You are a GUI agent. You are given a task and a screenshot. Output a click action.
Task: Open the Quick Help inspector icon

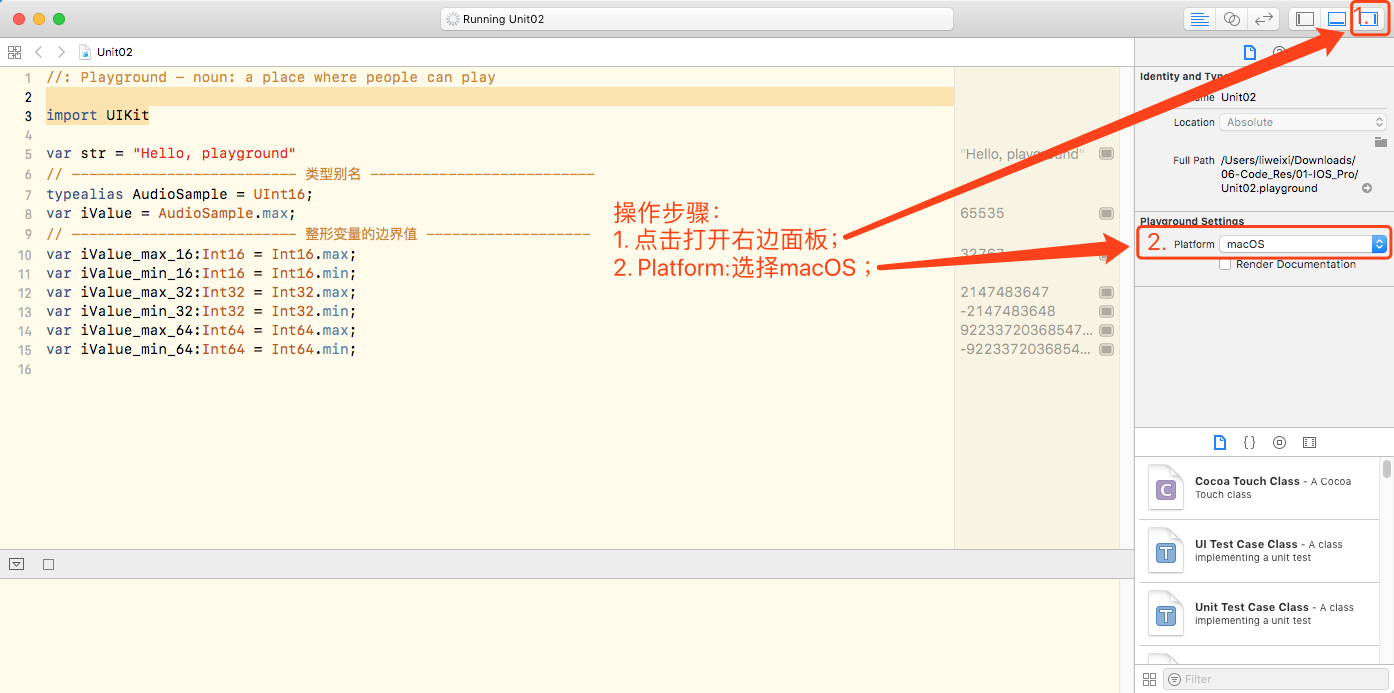[x=1281, y=53]
